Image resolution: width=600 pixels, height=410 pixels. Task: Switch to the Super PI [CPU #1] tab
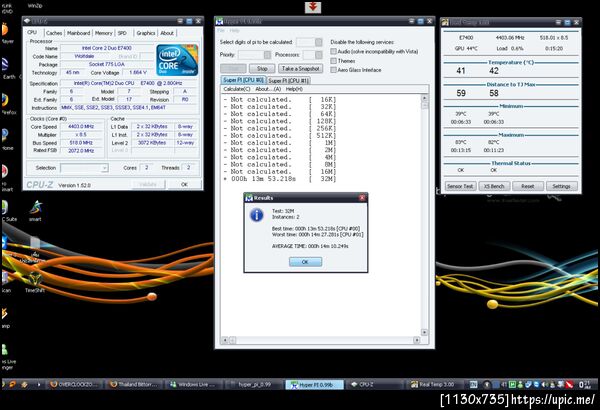tap(288, 80)
